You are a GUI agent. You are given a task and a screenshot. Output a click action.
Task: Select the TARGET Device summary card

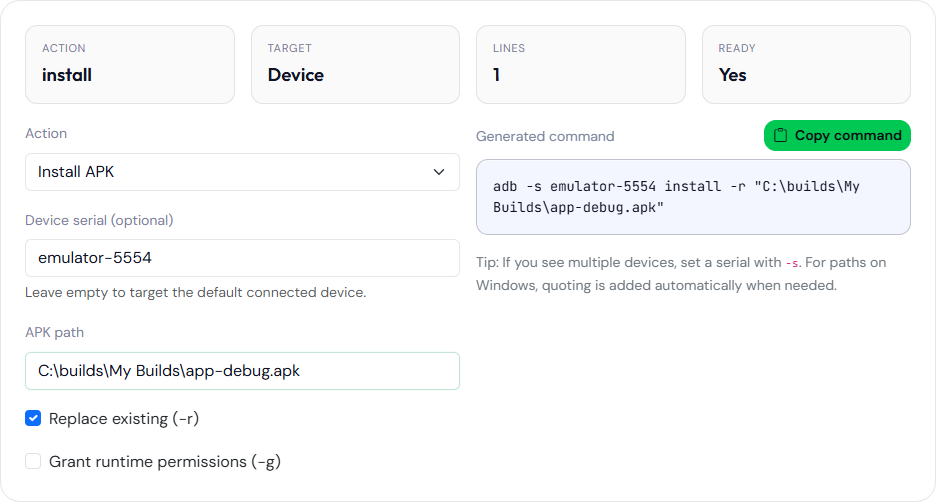(355, 64)
